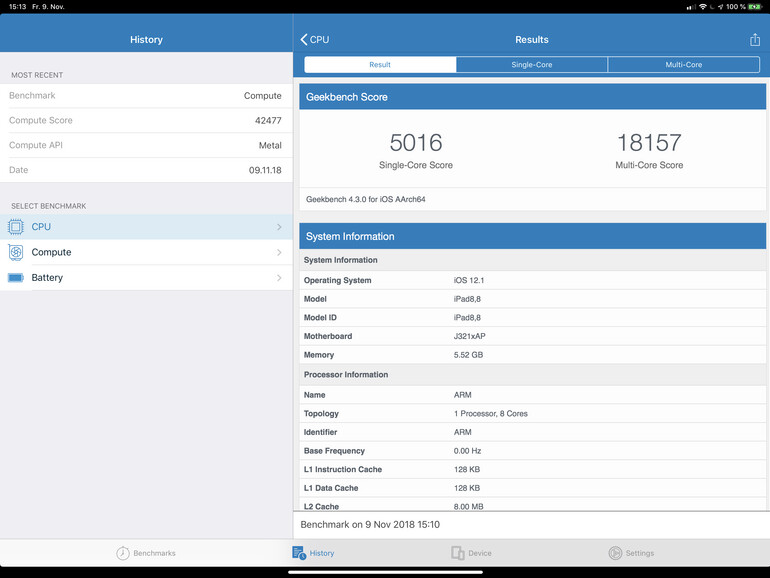Tap the Single-Core Score 5016 value

coord(416,142)
